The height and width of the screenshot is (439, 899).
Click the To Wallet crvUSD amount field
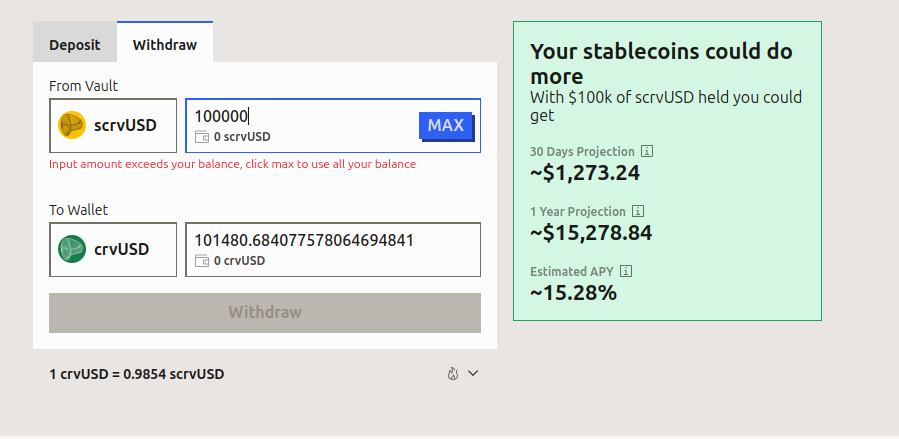(x=333, y=250)
